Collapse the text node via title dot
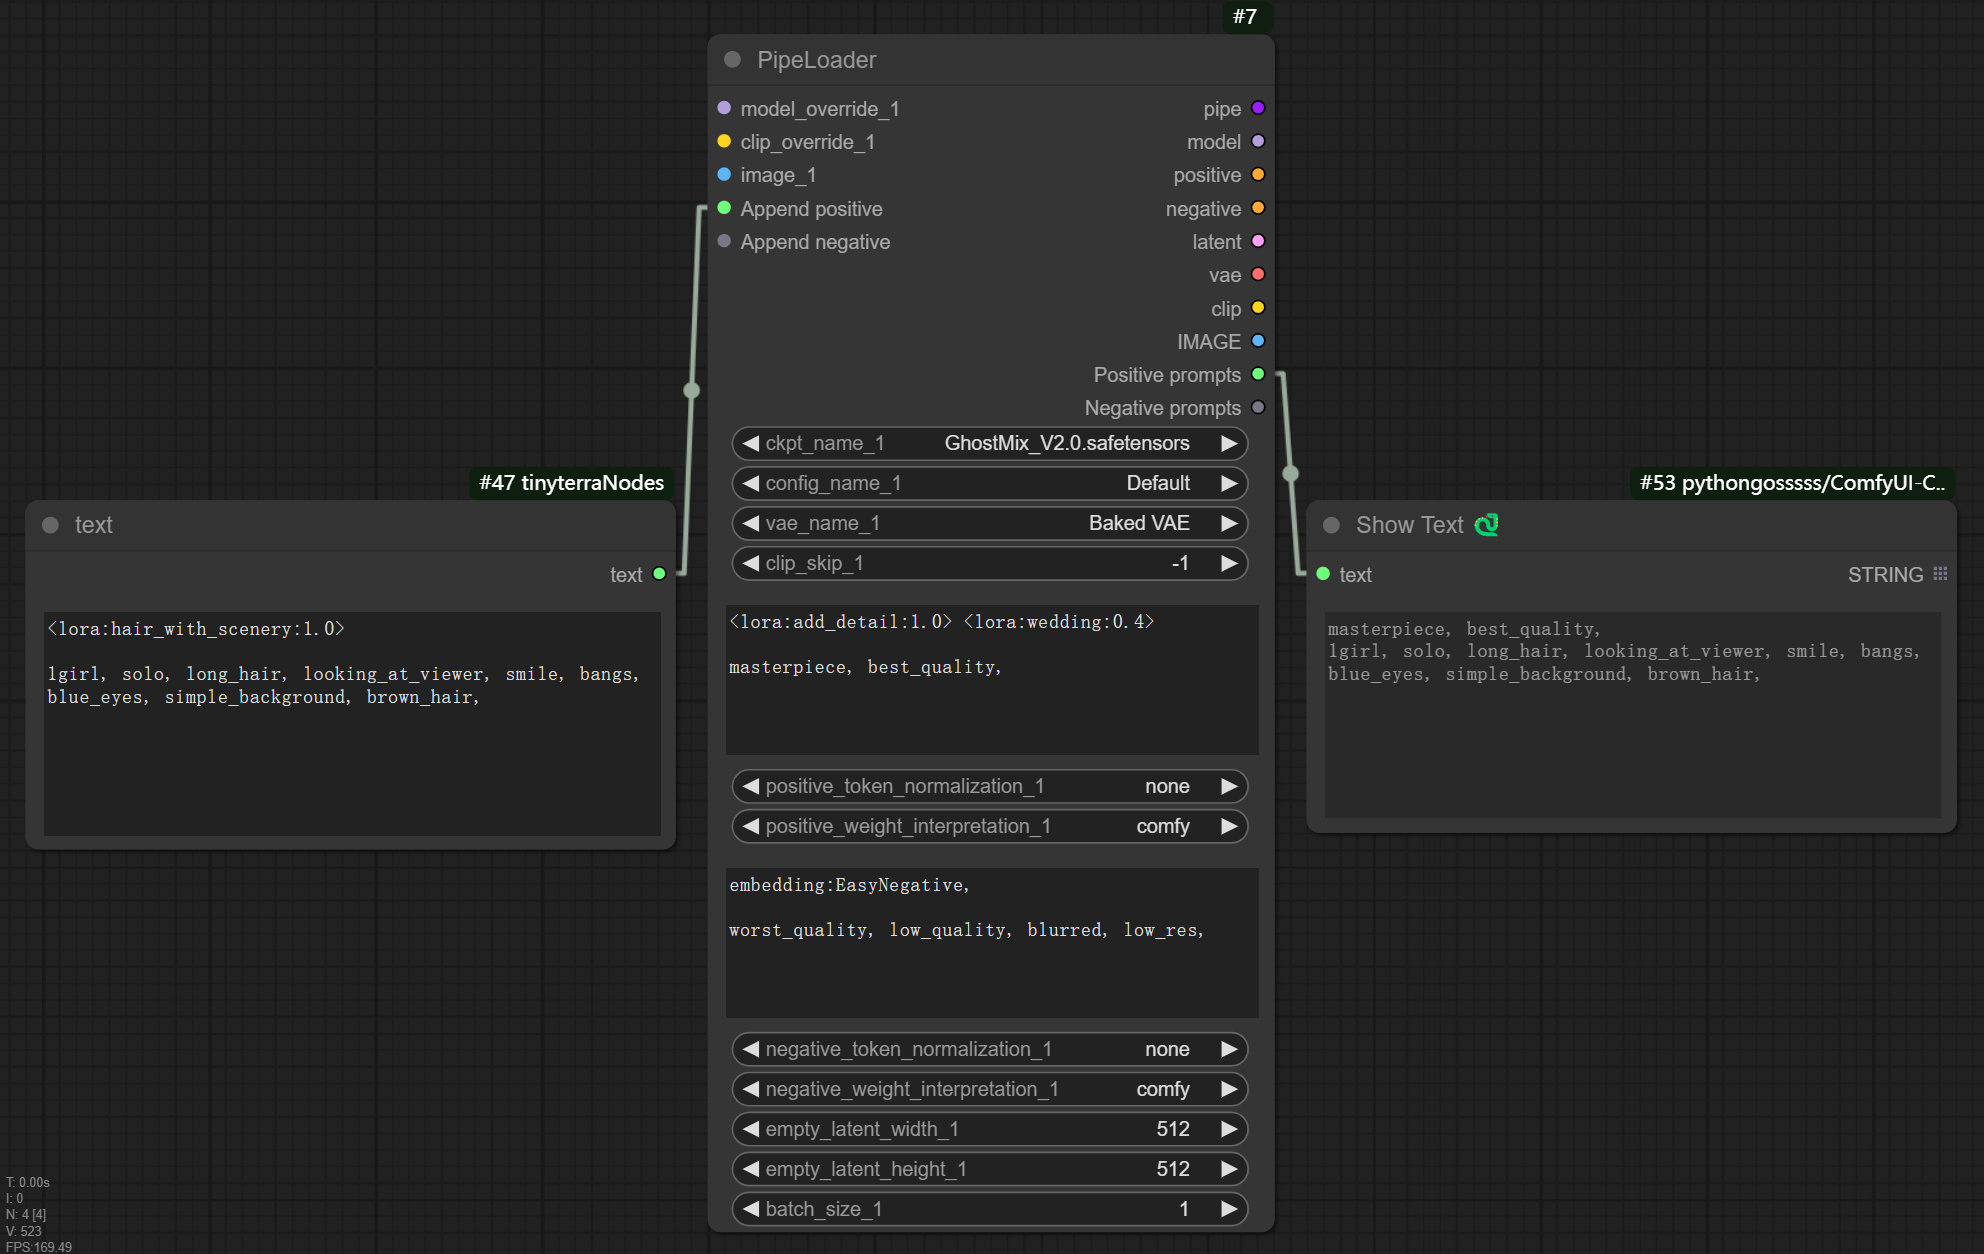The image size is (1984, 1254). tap(50, 525)
